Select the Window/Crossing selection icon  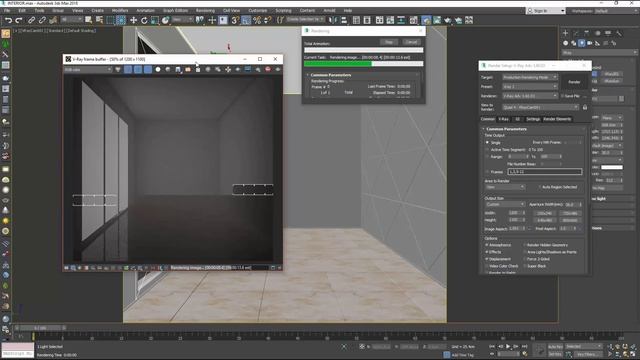pyautogui.click(x=121, y=20)
